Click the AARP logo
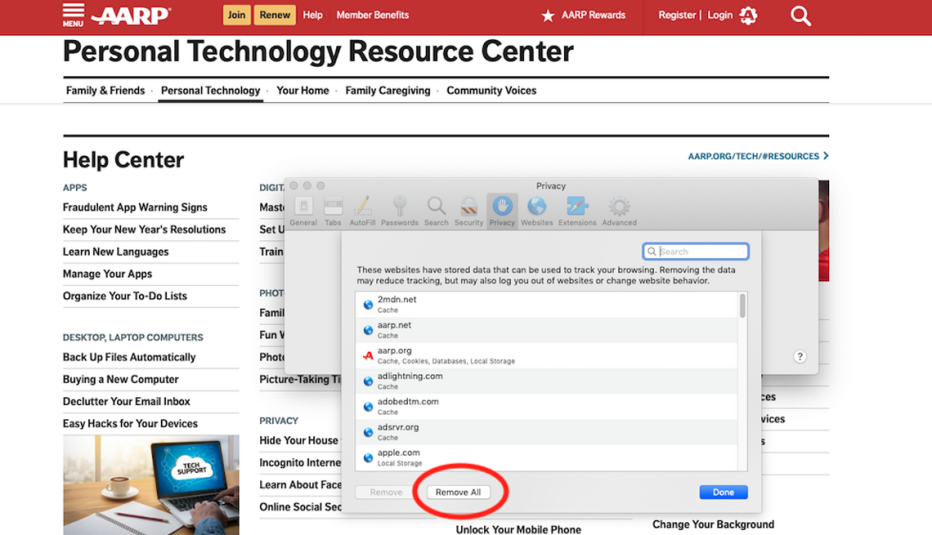 point(131,15)
